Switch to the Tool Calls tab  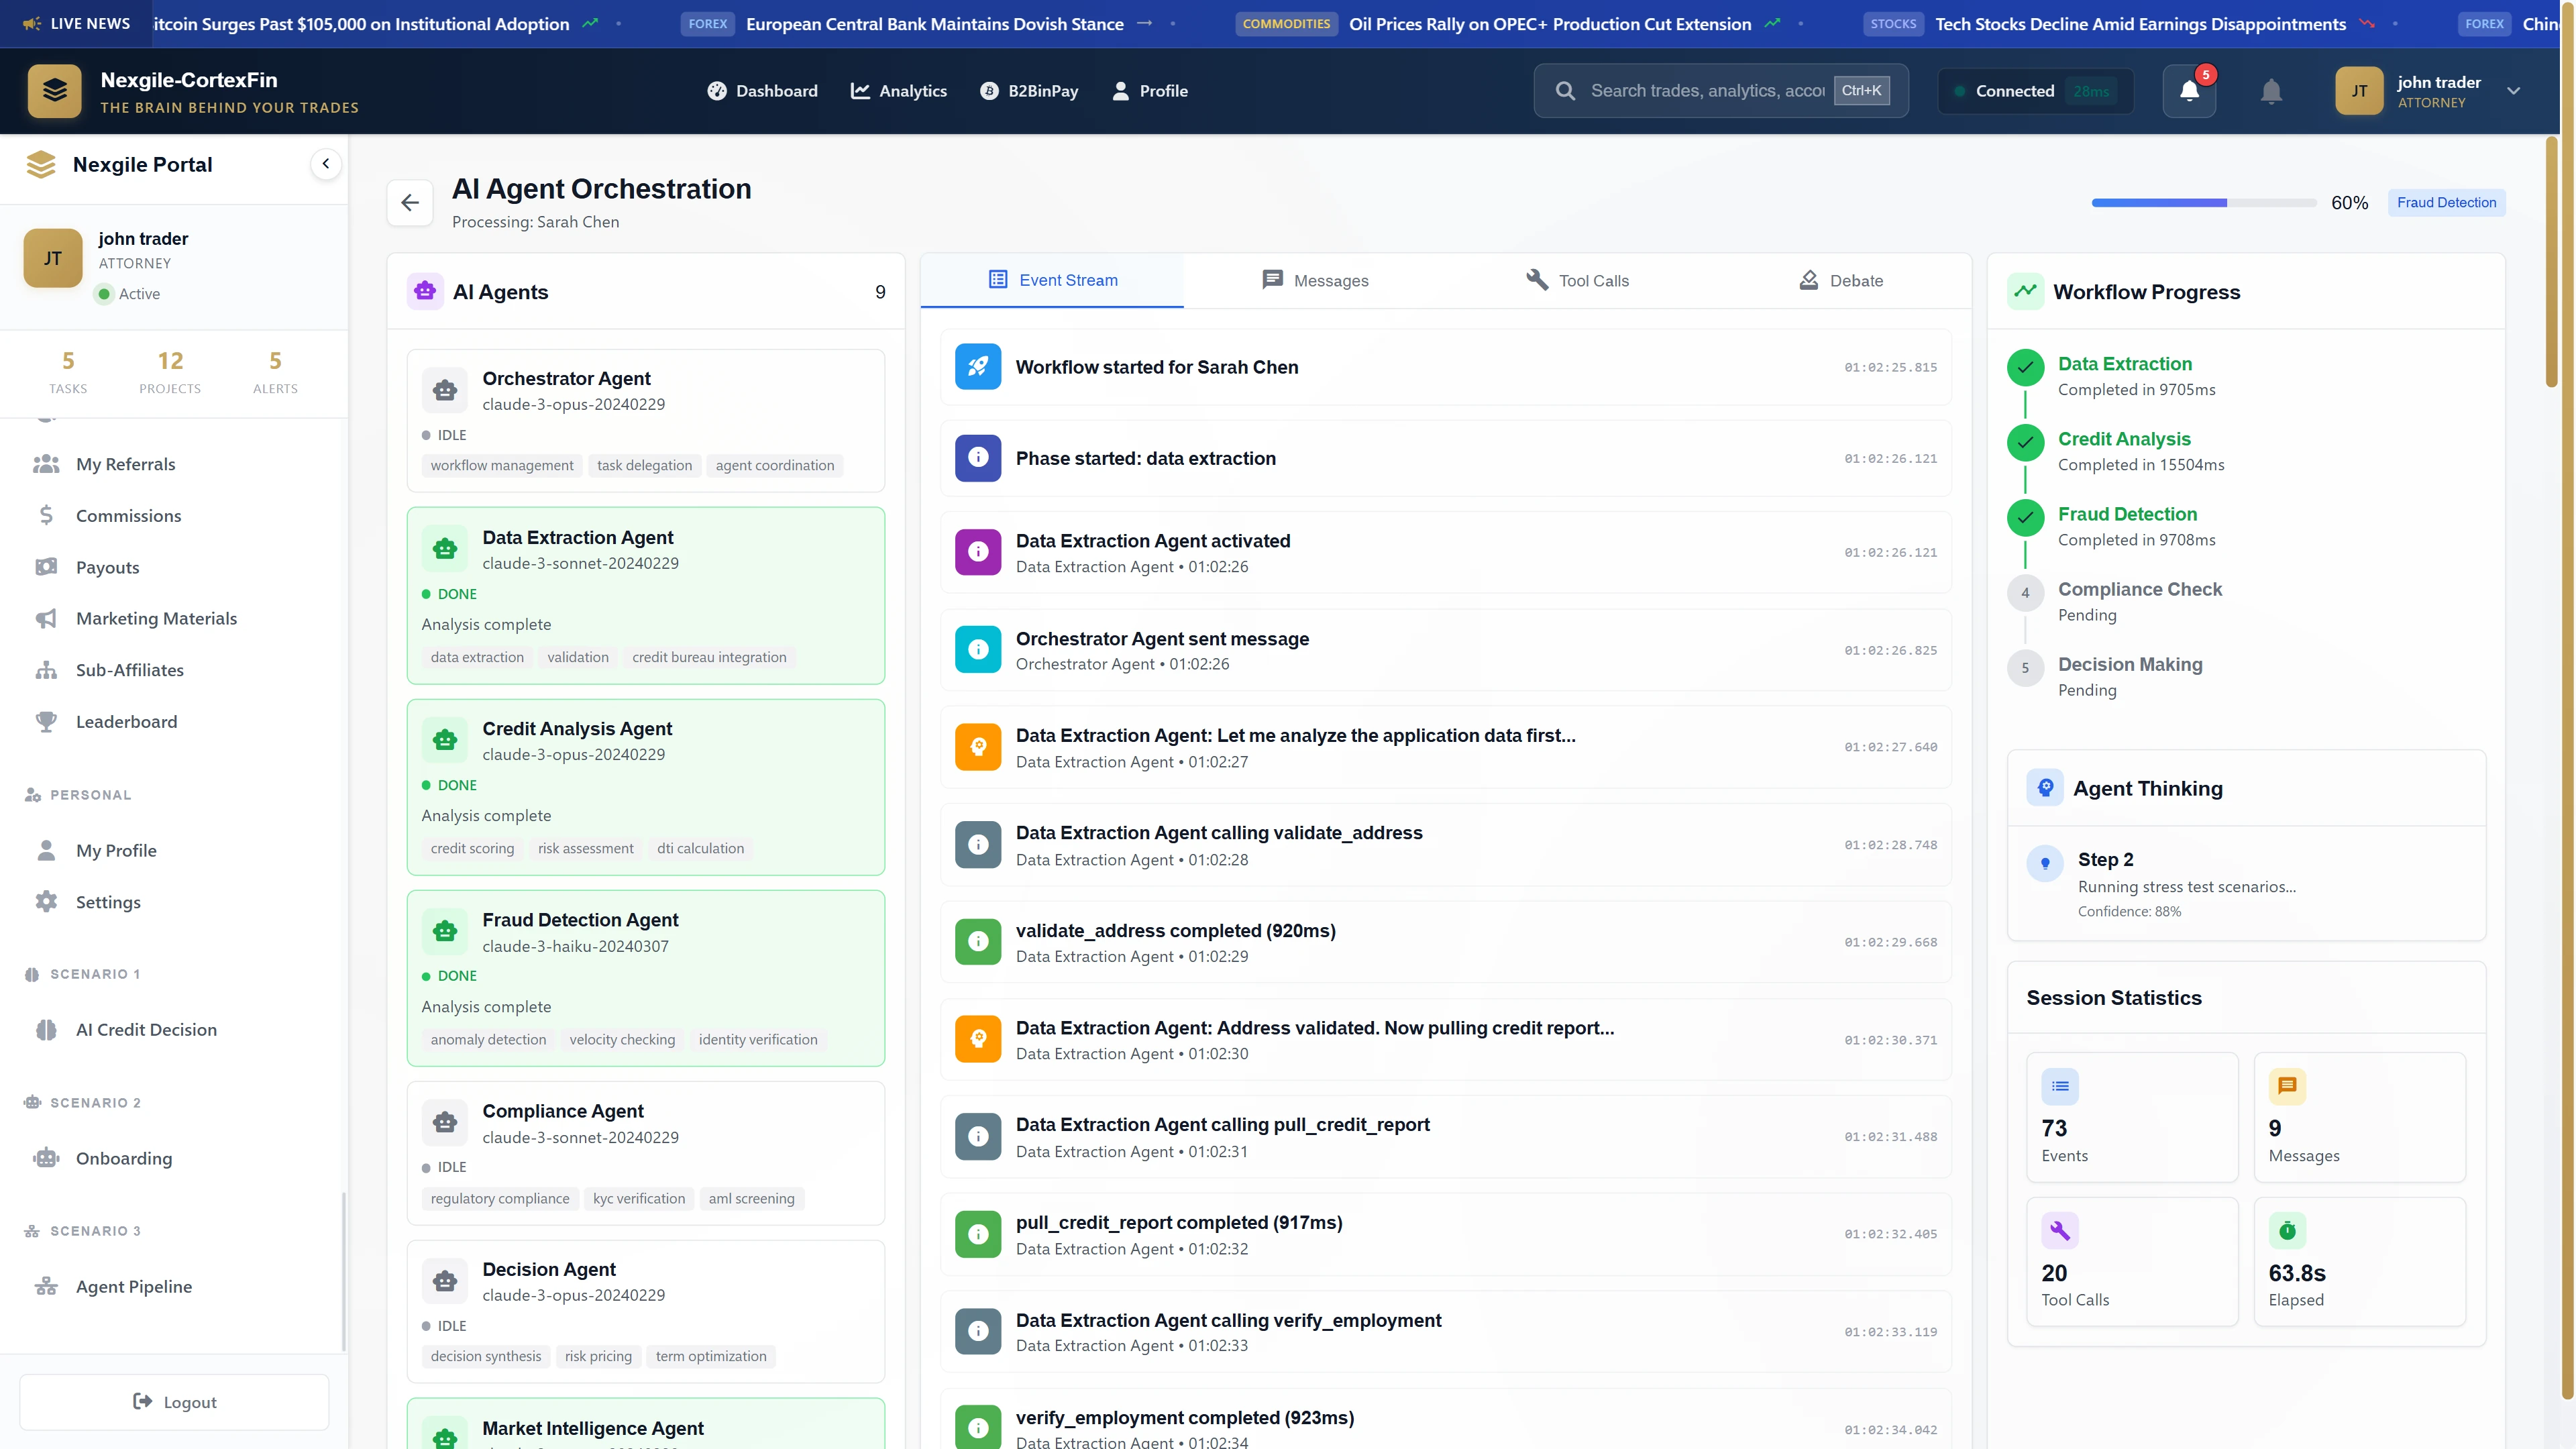pyautogui.click(x=1578, y=280)
